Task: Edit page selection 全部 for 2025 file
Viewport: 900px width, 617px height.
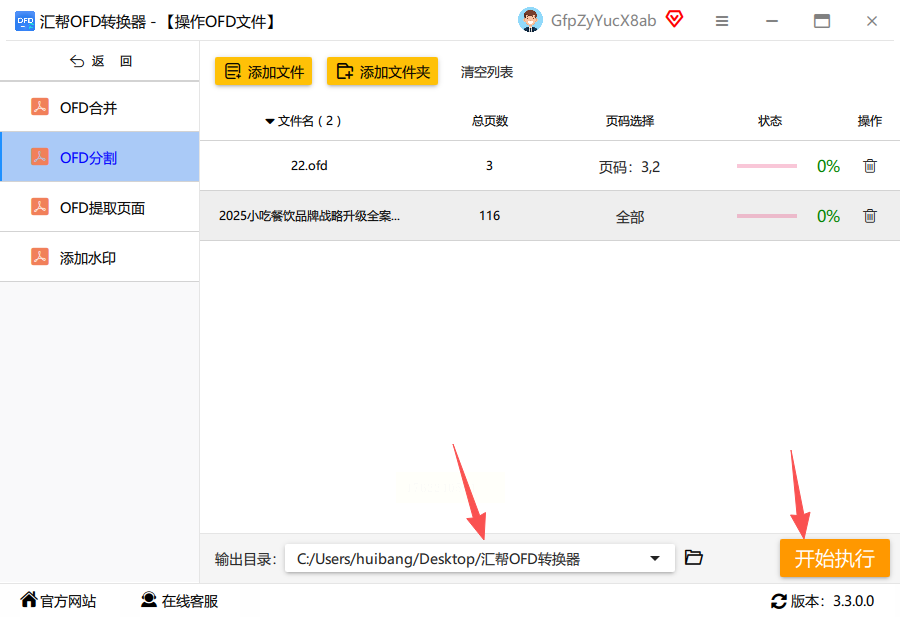Action: click(630, 217)
